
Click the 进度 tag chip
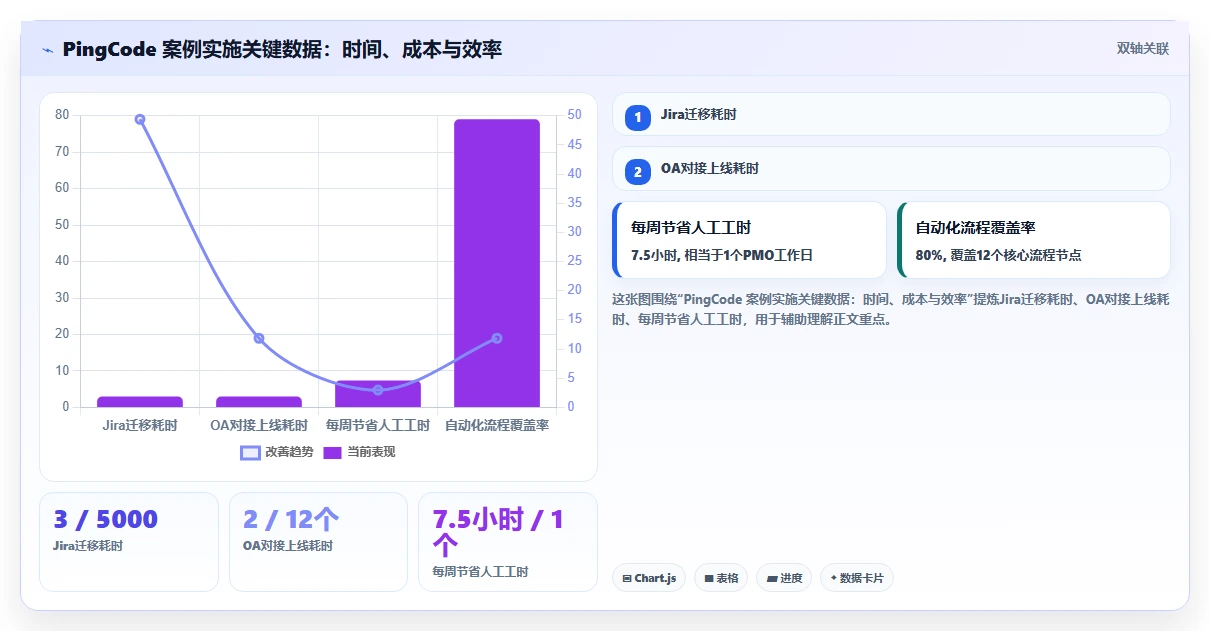[784, 578]
